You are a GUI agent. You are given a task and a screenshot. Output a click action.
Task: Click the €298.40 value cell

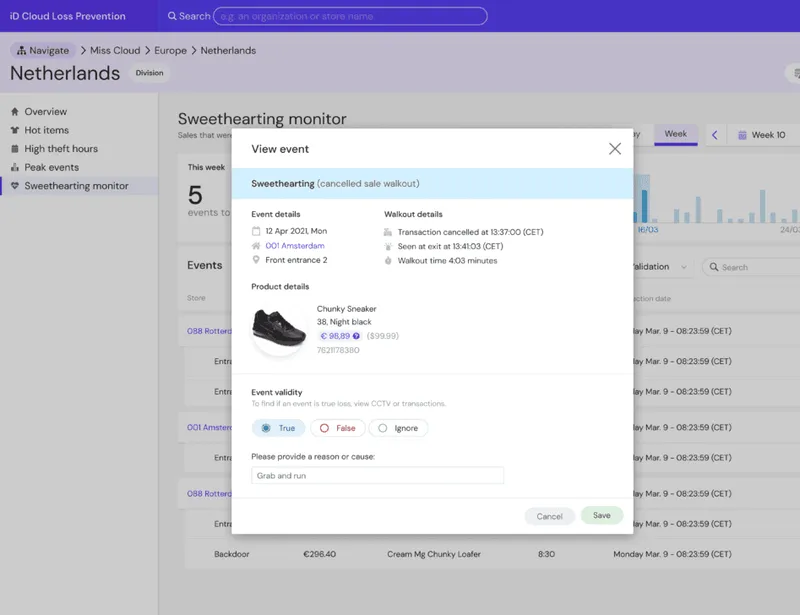pos(319,554)
